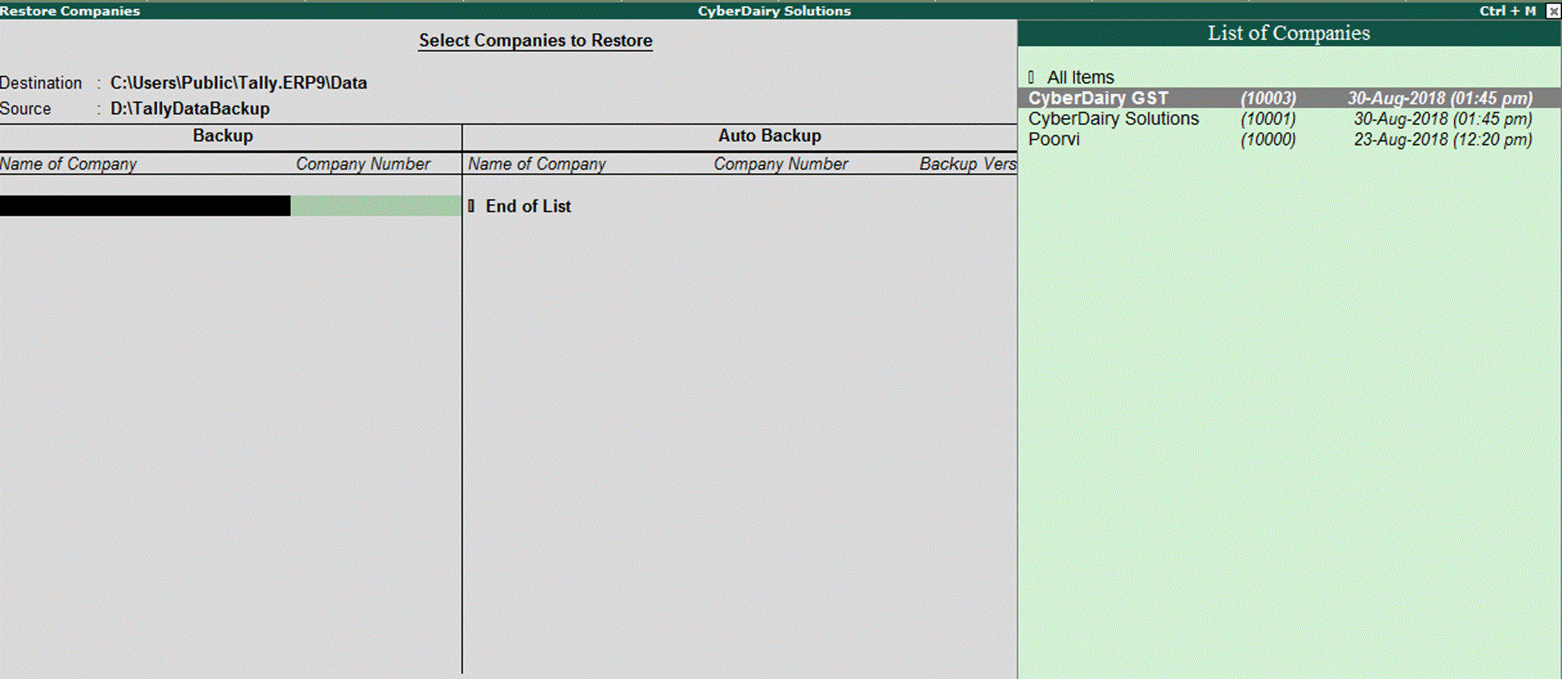The width and height of the screenshot is (1562, 679).
Task: Close the Restore Companies screen
Action: (1552, 11)
